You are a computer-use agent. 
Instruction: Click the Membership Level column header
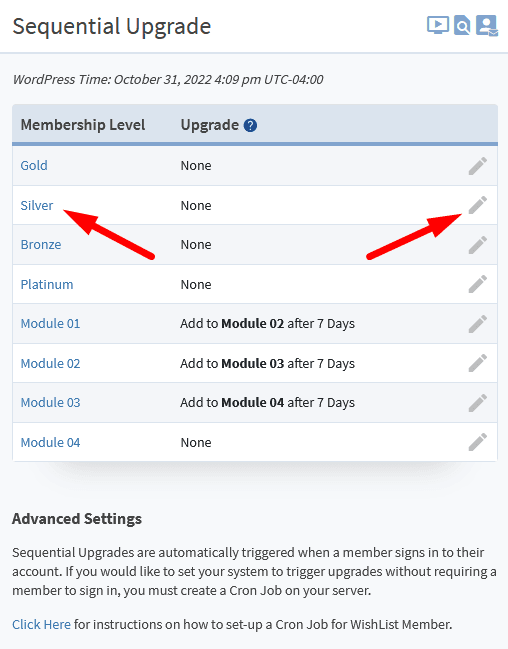pyautogui.click(x=83, y=125)
